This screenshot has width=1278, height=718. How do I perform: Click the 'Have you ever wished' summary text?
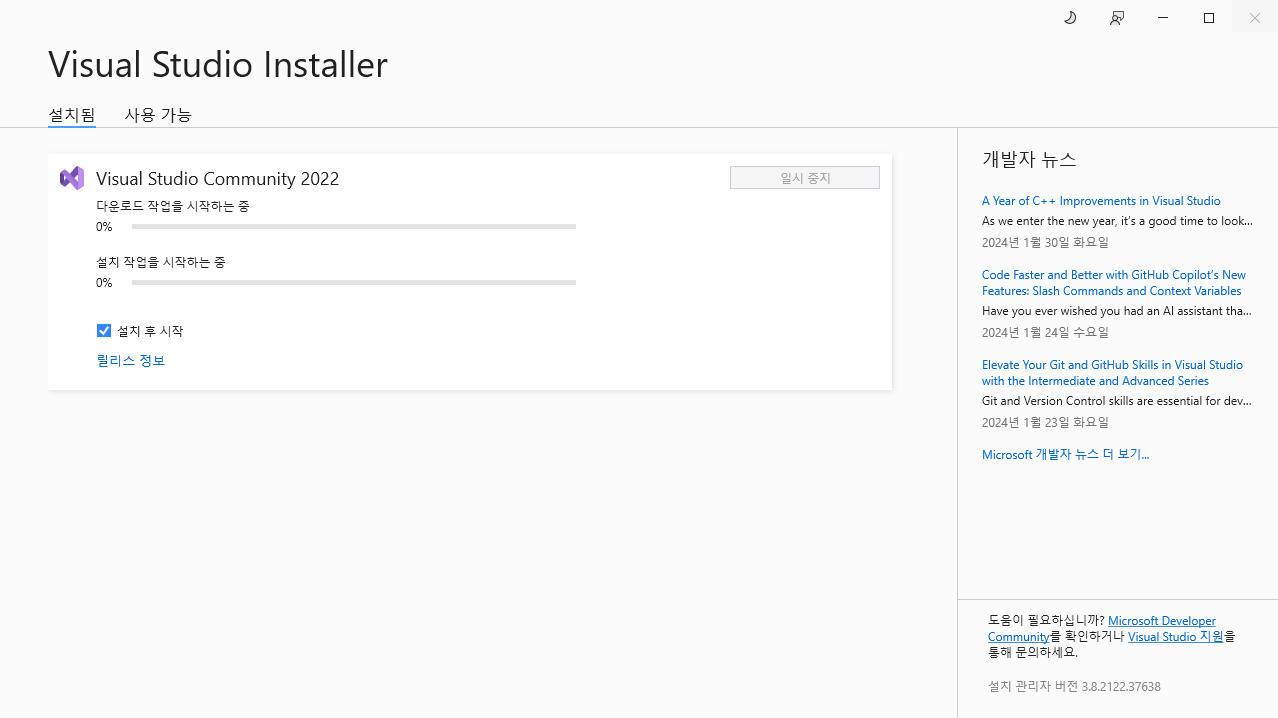(x=1117, y=311)
